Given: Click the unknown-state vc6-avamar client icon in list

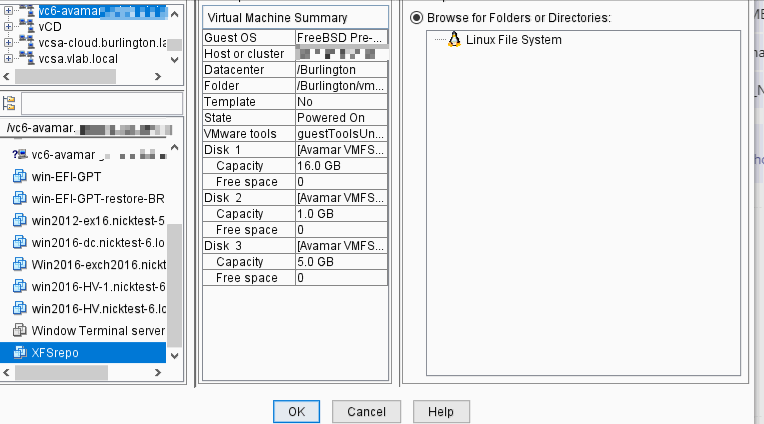Looking at the screenshot, I should (x=19, y=154).
